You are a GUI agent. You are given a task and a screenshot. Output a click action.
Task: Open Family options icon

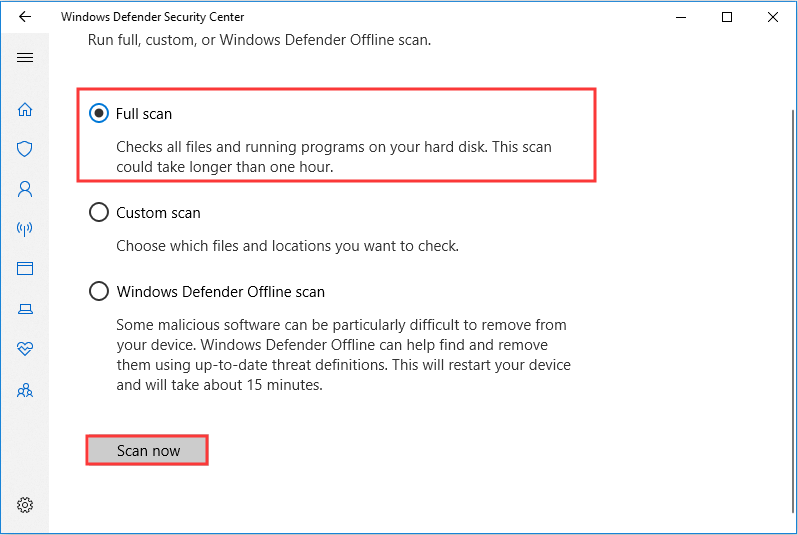pyautogui.click(x=25, y=390)
